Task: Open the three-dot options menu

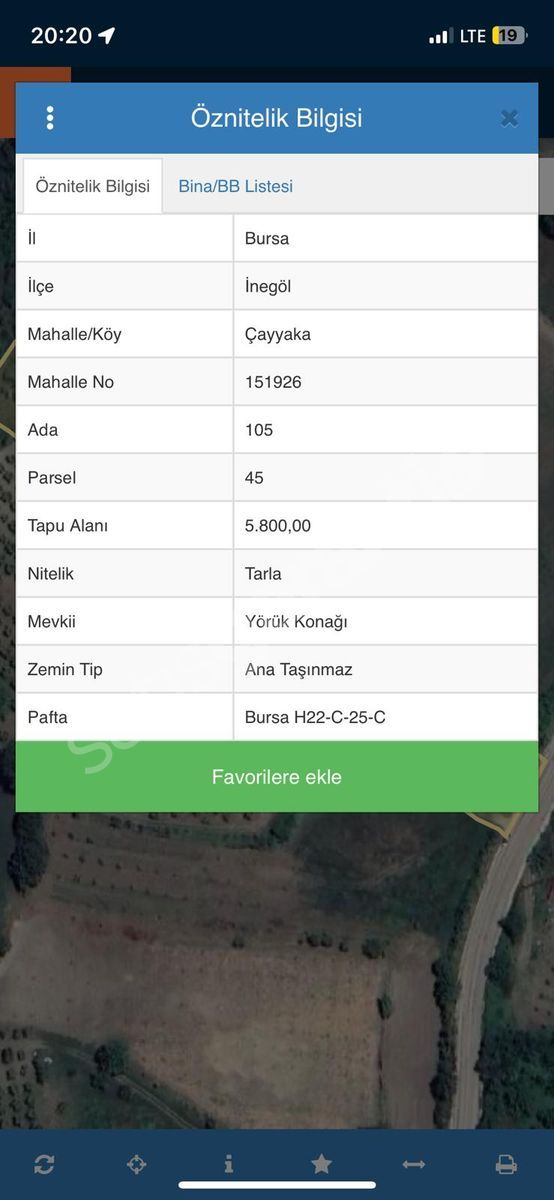Action: pos(49,118)
